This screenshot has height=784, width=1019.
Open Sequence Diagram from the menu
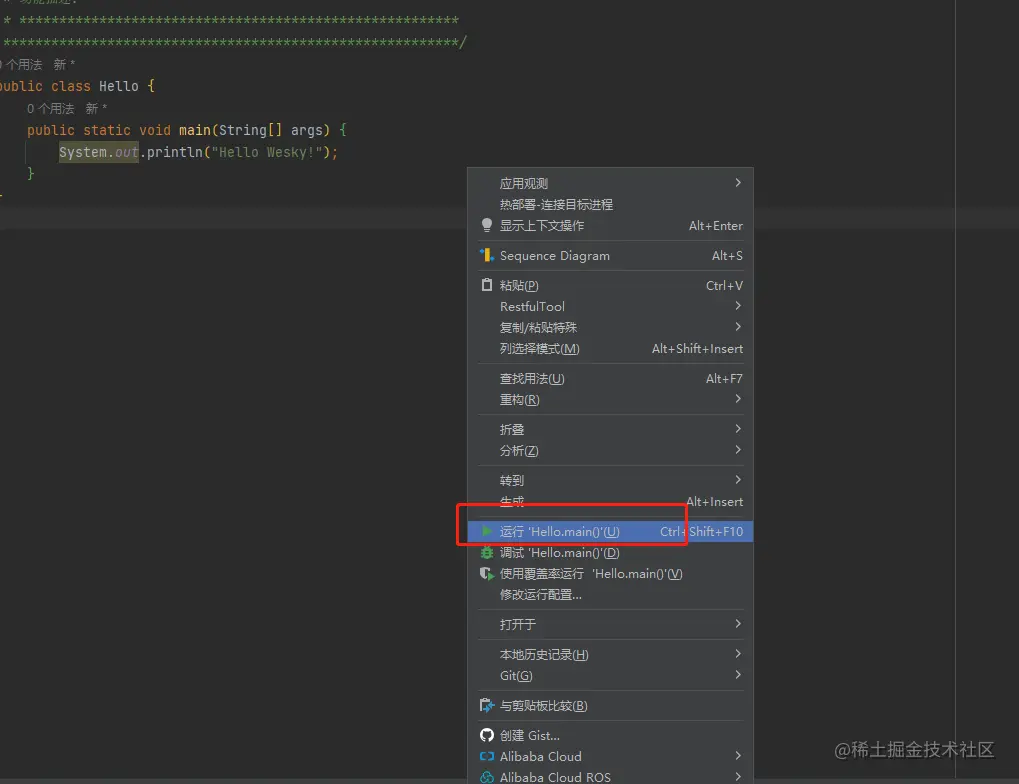tap(610, 255)
